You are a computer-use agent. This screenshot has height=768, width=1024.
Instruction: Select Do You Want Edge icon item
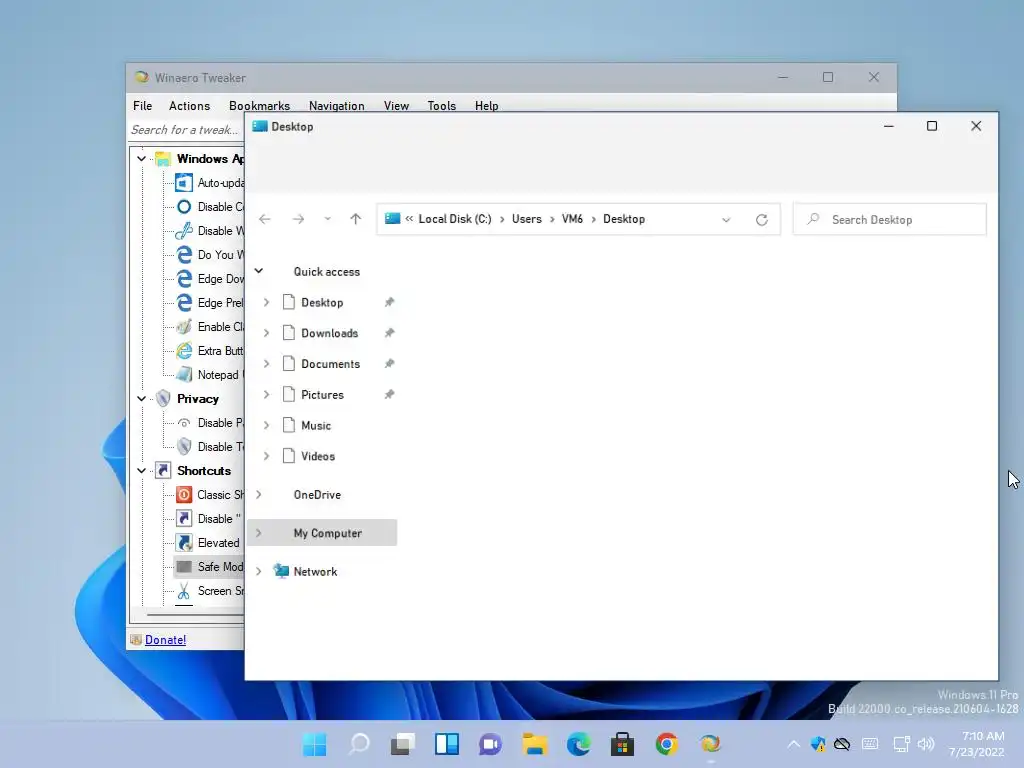pyautogui.click(x=184, y=255)
